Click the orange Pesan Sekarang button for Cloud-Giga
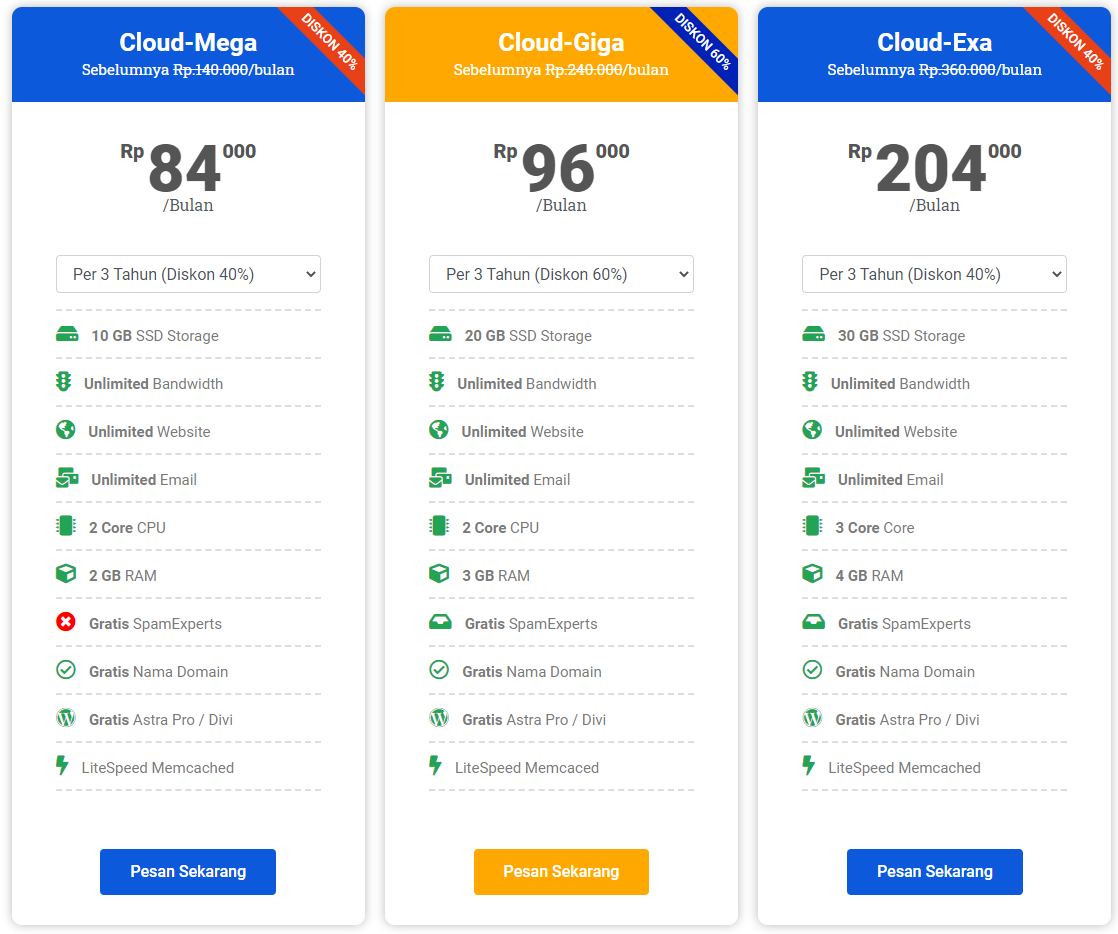 point(561,872)
